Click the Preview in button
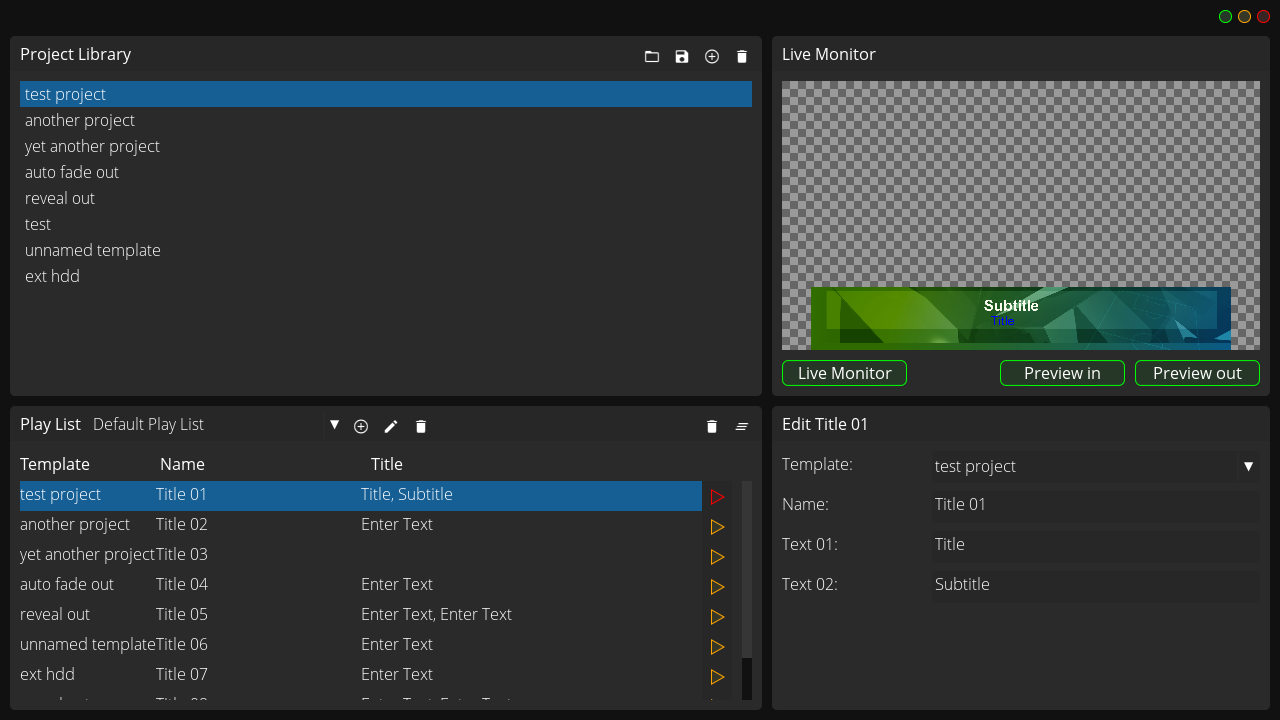 [x=1062, y=373]
